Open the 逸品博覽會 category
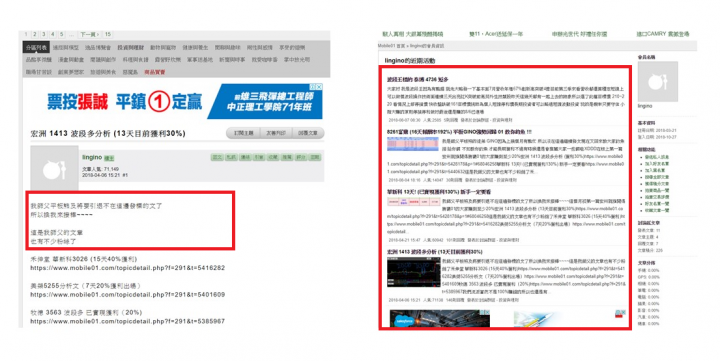 pos(98,47)
